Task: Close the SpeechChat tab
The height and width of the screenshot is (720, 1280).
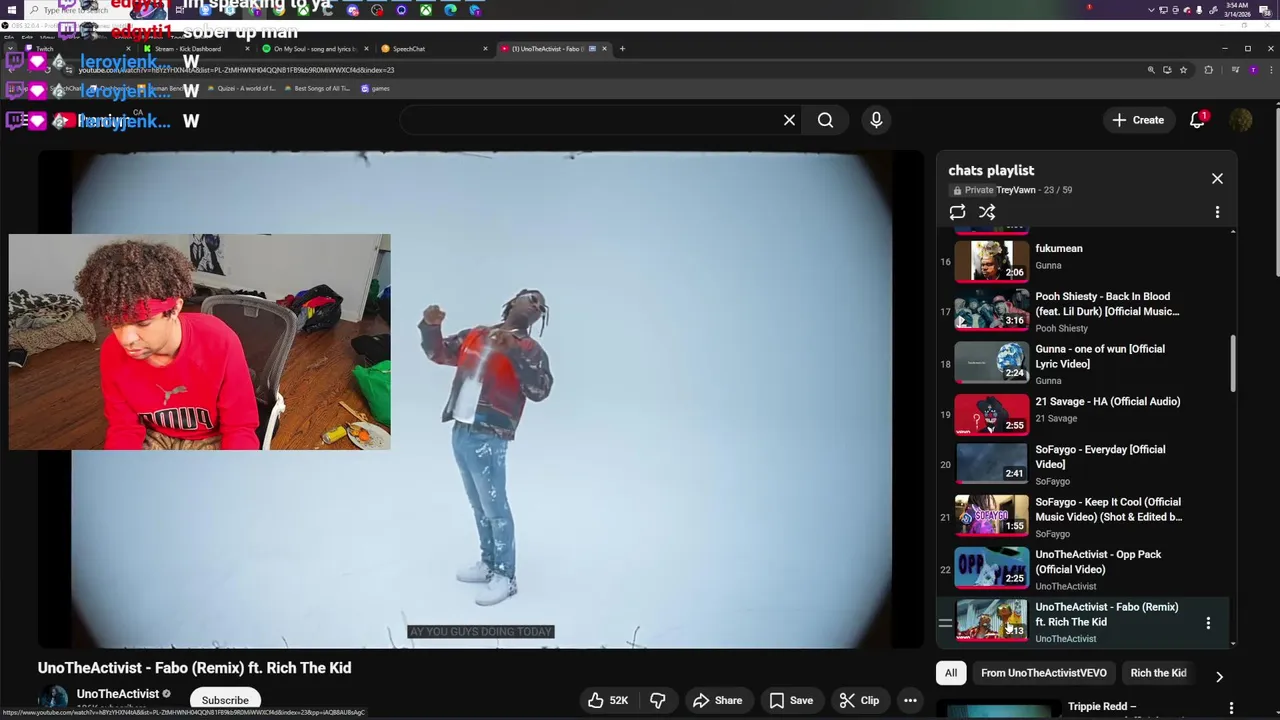Action: (486, 49)
